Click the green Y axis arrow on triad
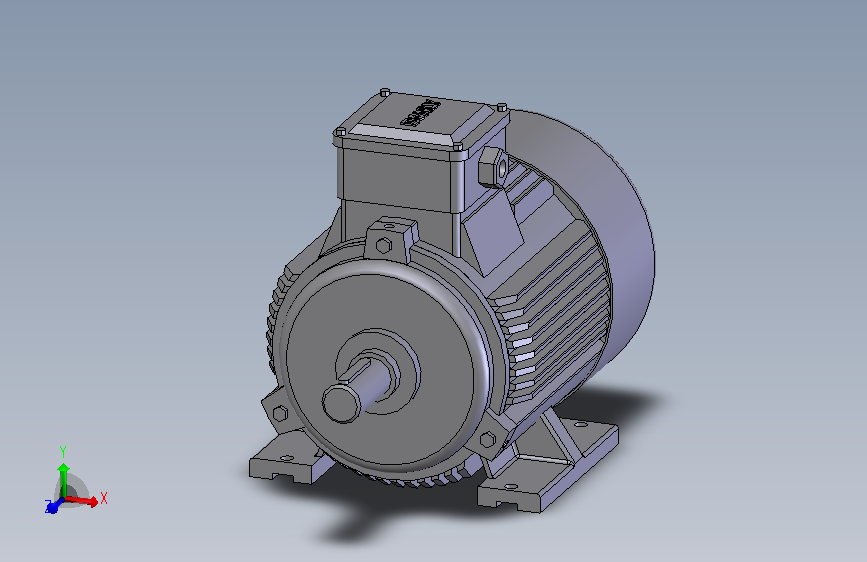 coord(64,480)
